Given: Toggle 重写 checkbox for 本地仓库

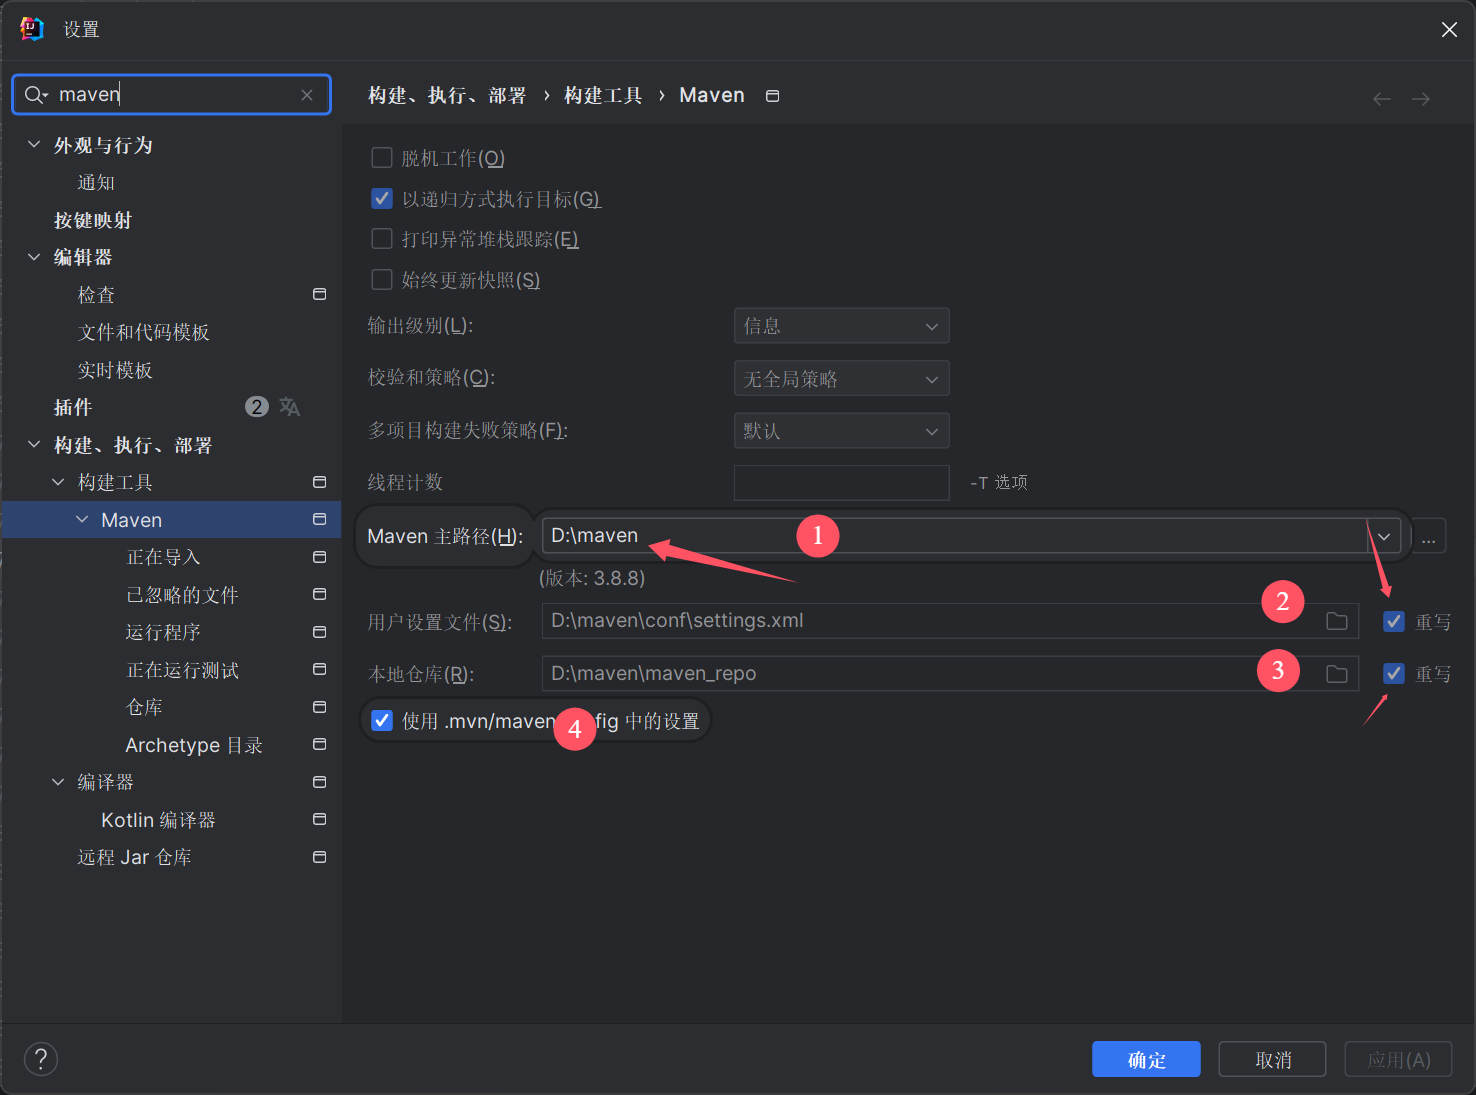Looking at the screenshot, I should click(x=1394, y=674).
